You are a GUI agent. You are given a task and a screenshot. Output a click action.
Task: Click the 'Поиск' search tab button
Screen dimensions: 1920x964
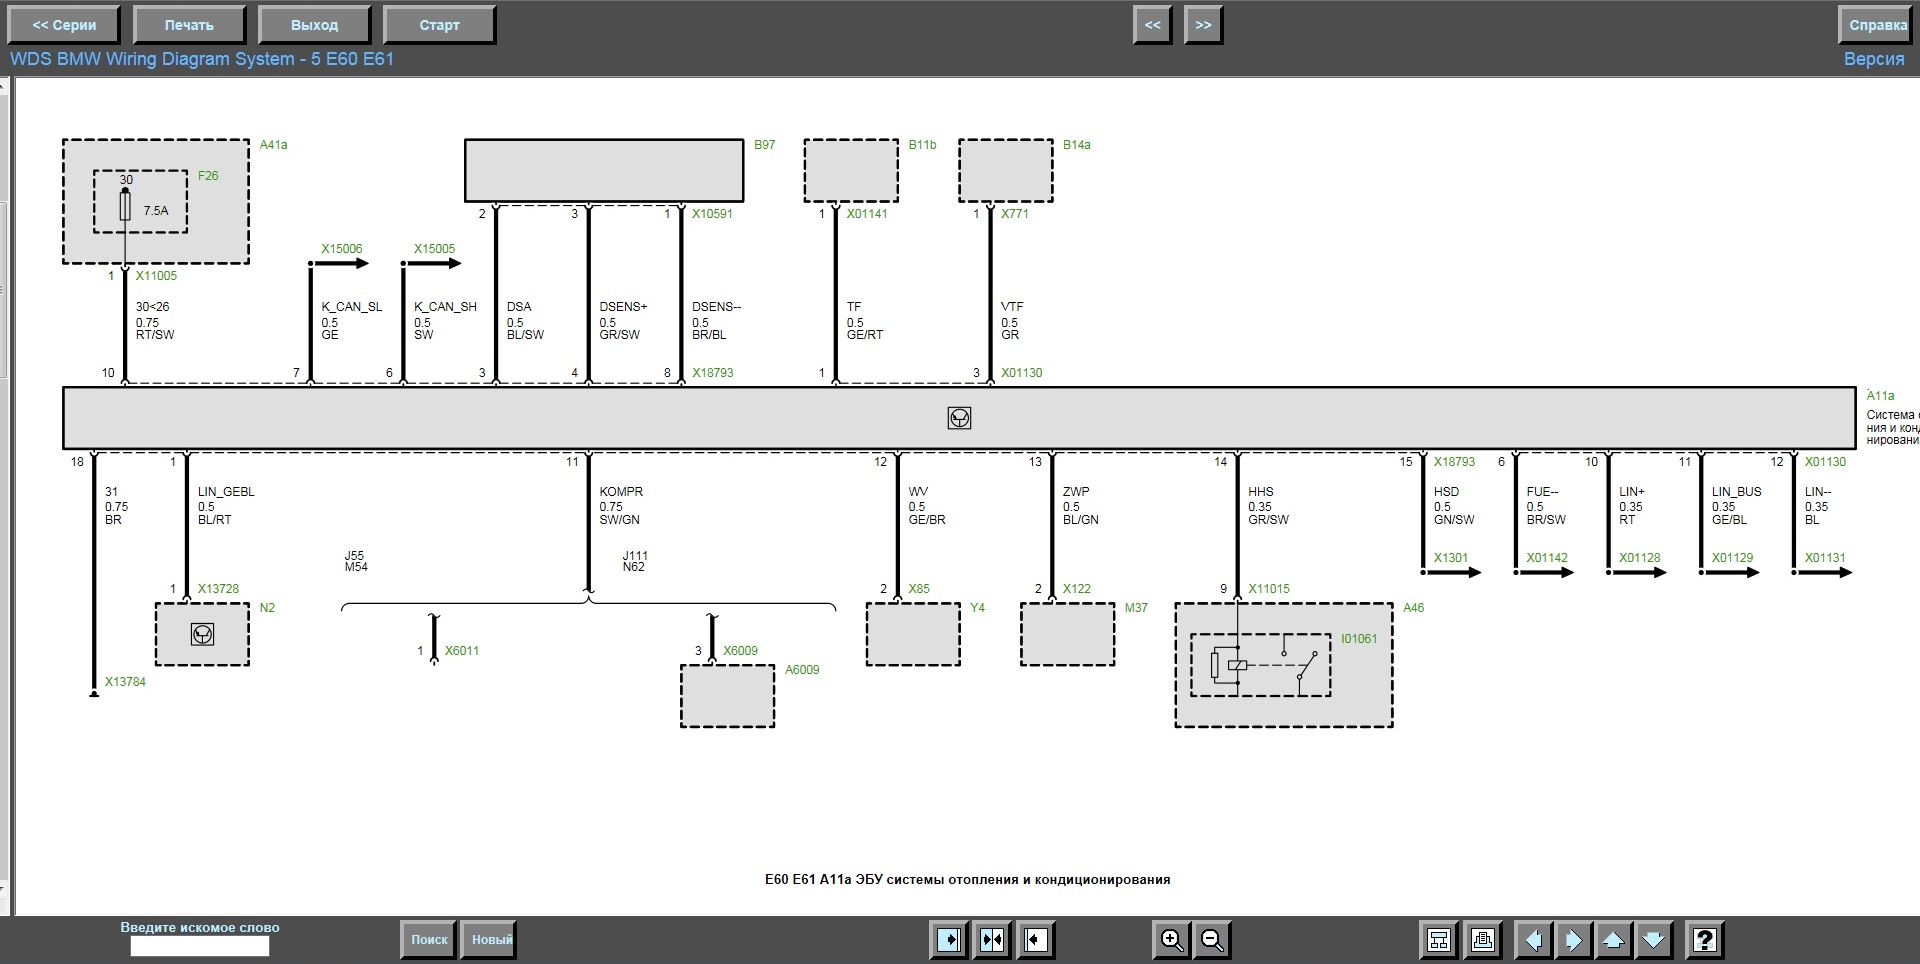429,940
